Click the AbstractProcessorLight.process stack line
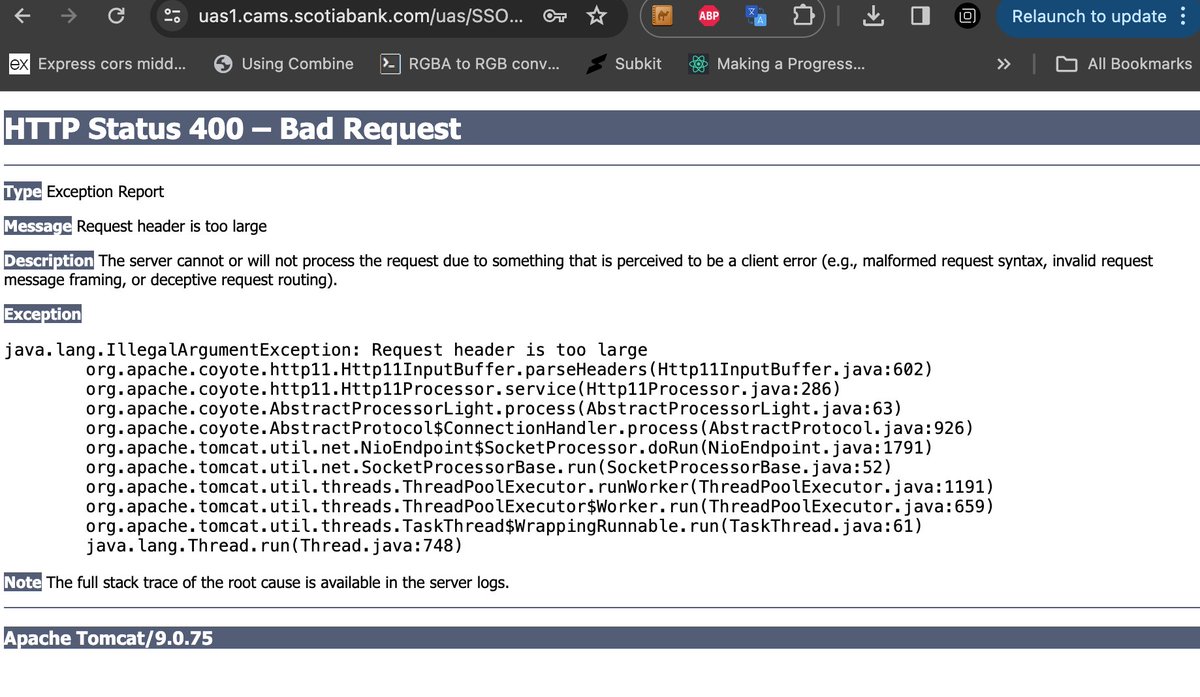1200x697 pixels. [x=494, y=409]
